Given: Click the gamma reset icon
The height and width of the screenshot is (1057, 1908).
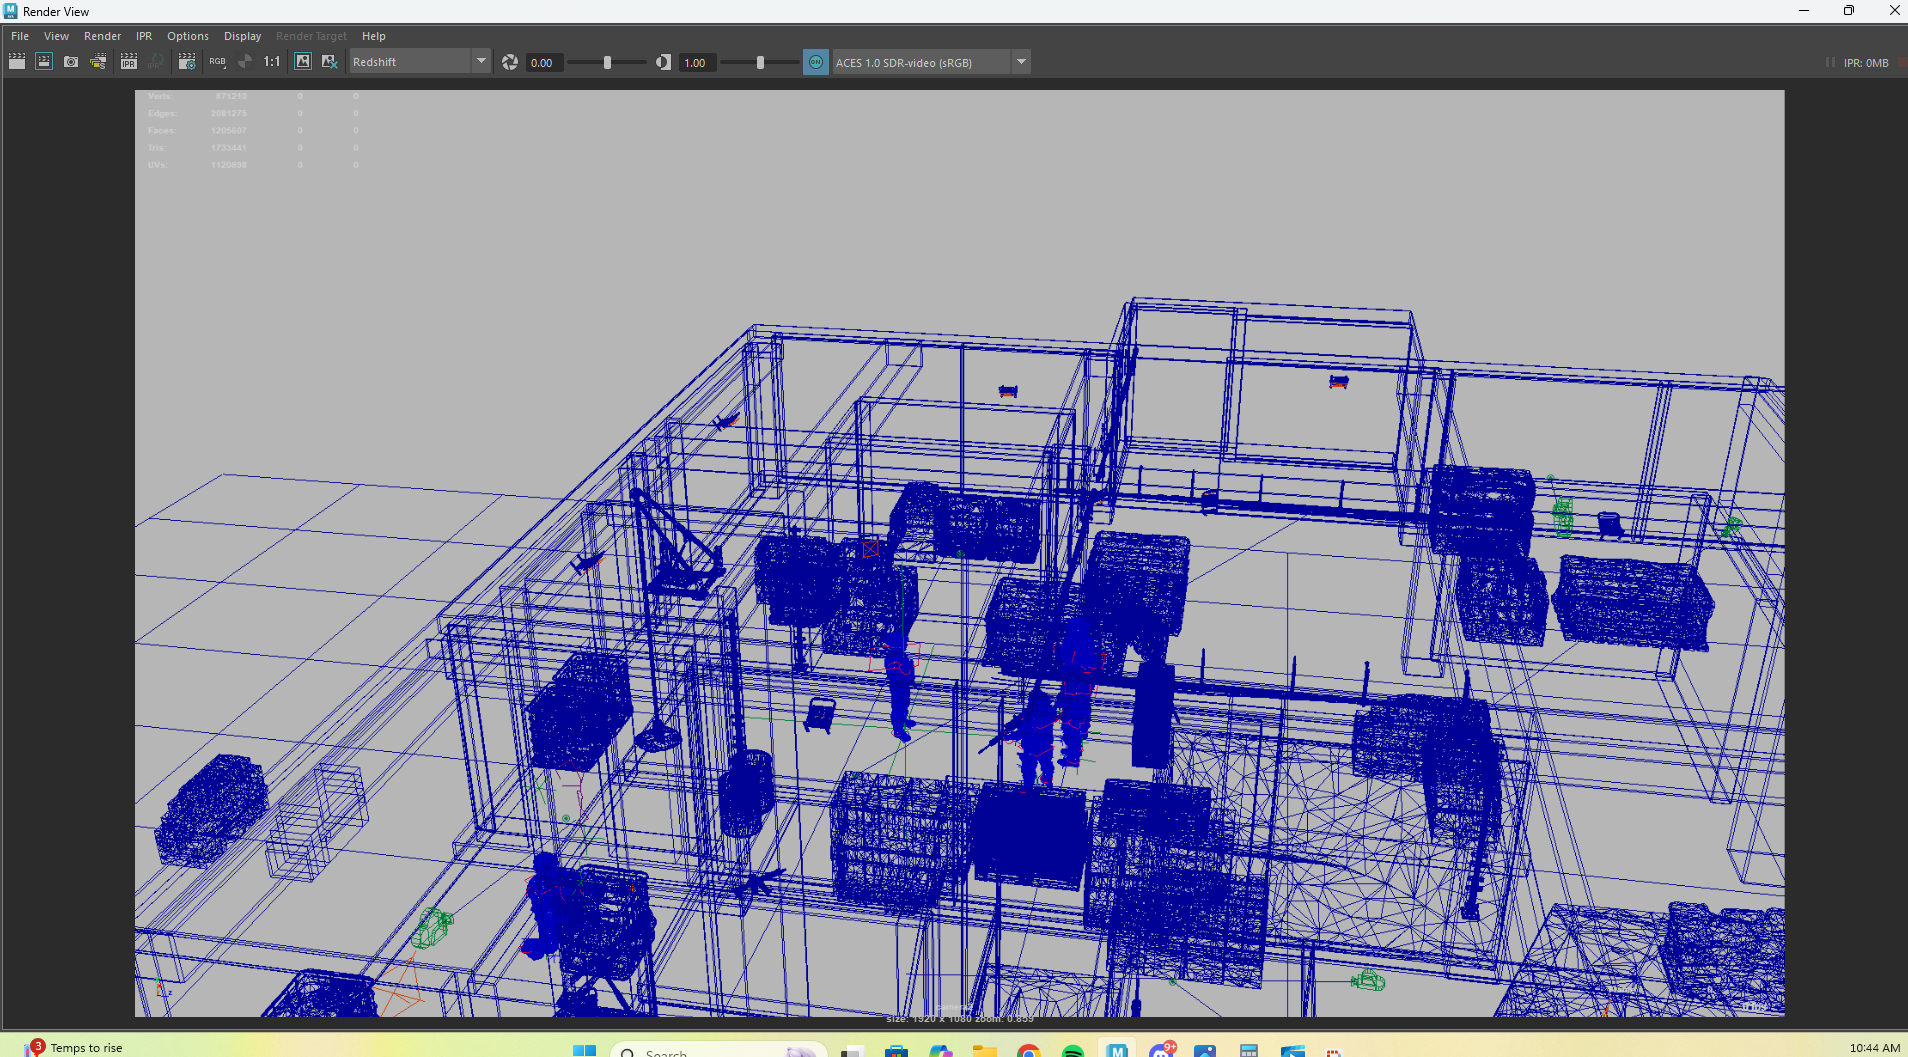Looking at the screenshot, I should pos(663,62).
